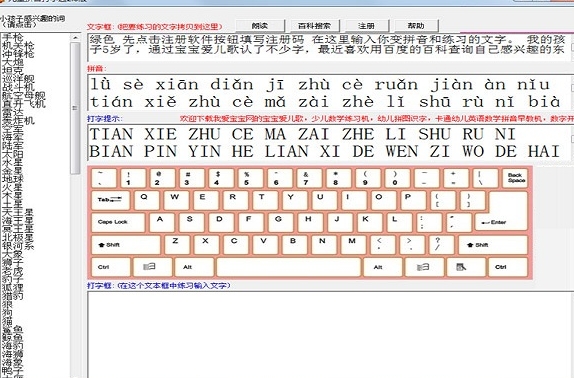Click the left Shift key
574x378 pixels.
coord(126,245)
